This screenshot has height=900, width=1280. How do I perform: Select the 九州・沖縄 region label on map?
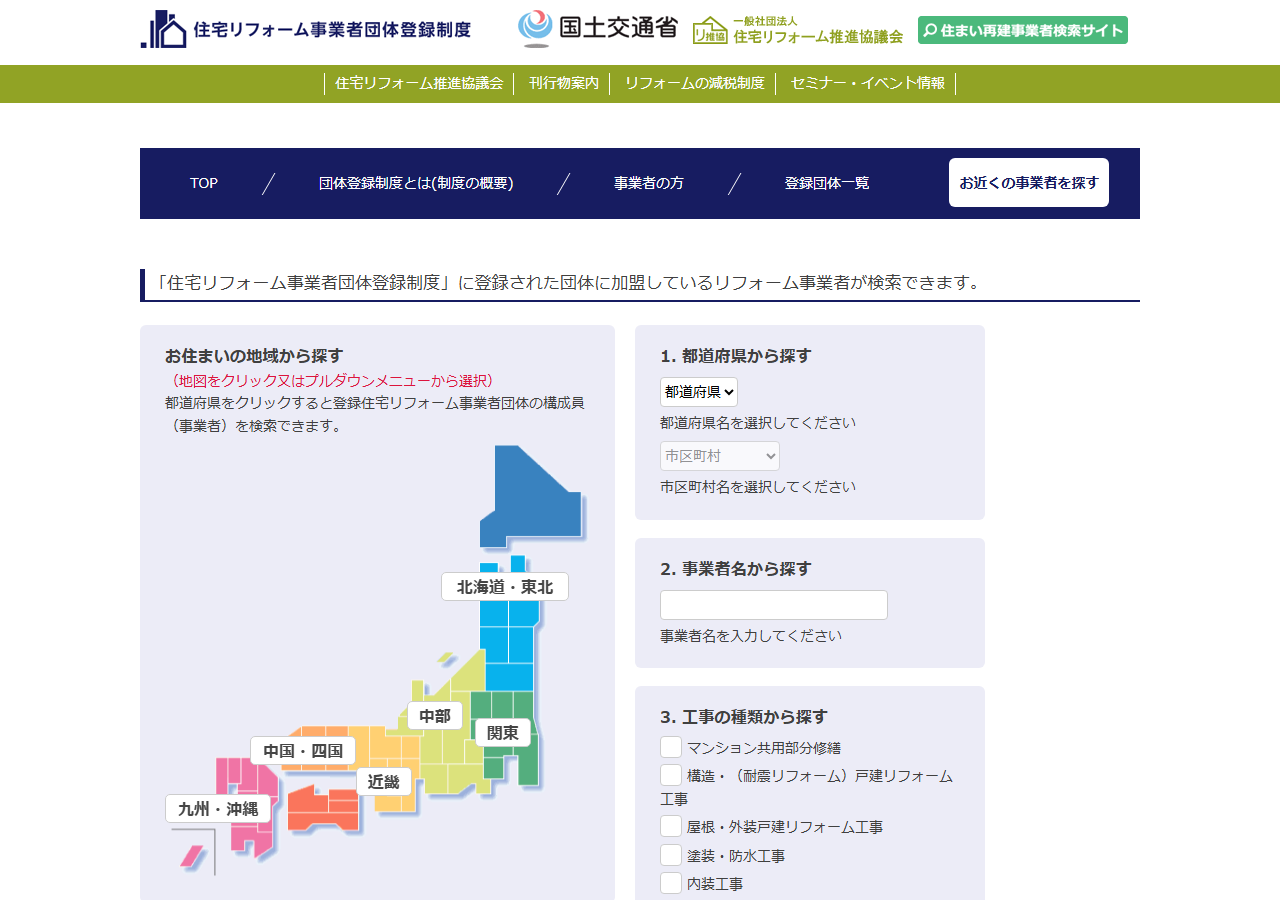(218, 809)
